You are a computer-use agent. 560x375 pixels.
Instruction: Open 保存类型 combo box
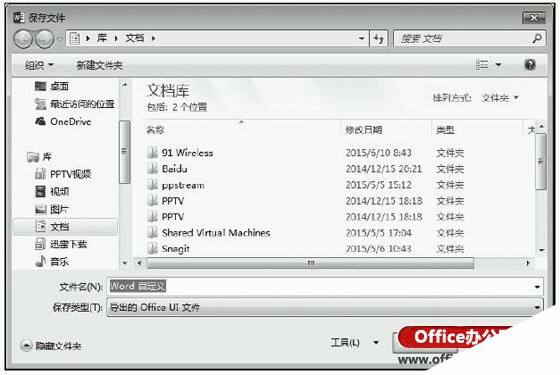(x=325, y=308)
